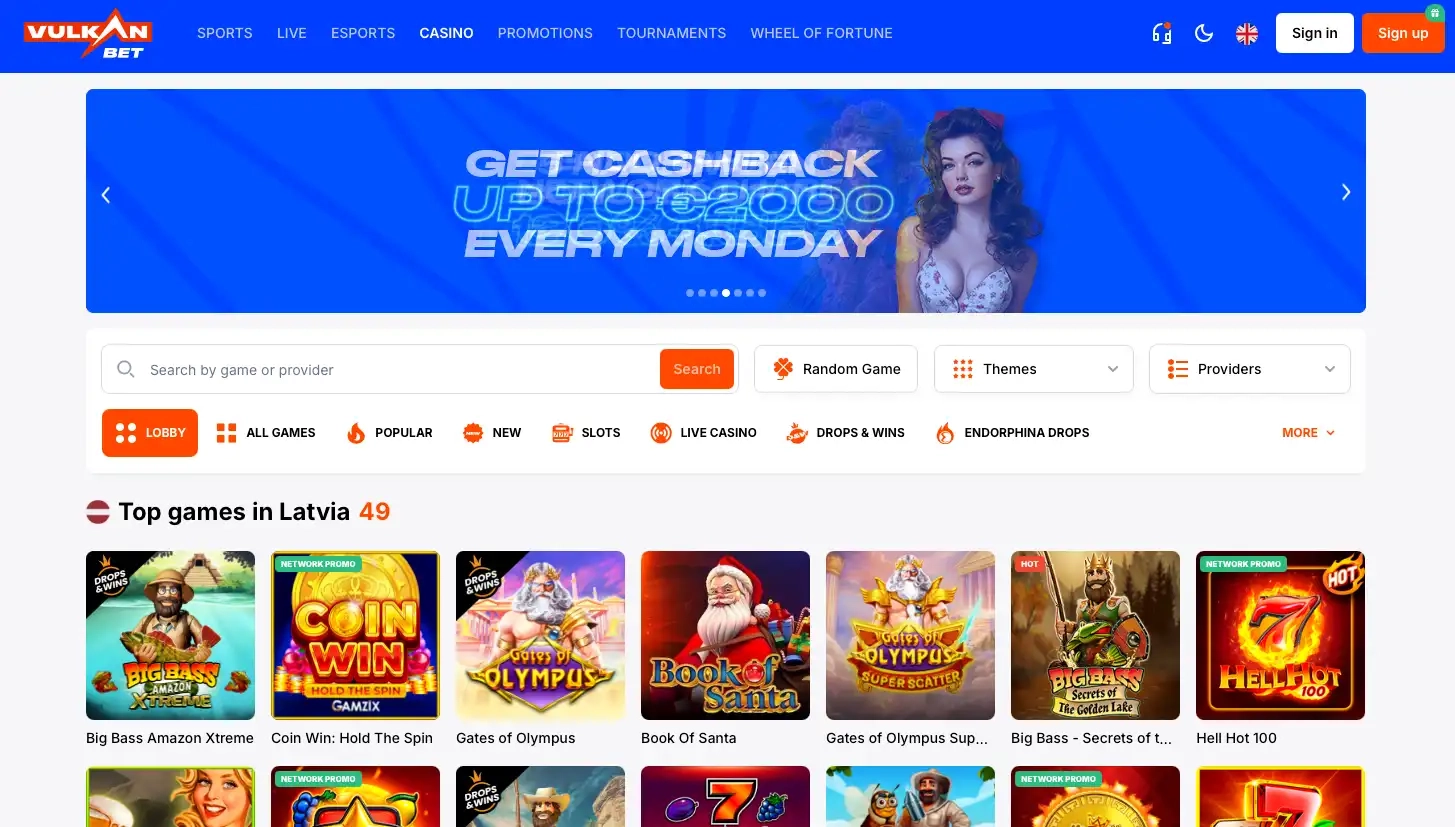Show Endorphina Drops games
The height and width of the screenshot is (827, 1455).
click(x=1012, y=433)
